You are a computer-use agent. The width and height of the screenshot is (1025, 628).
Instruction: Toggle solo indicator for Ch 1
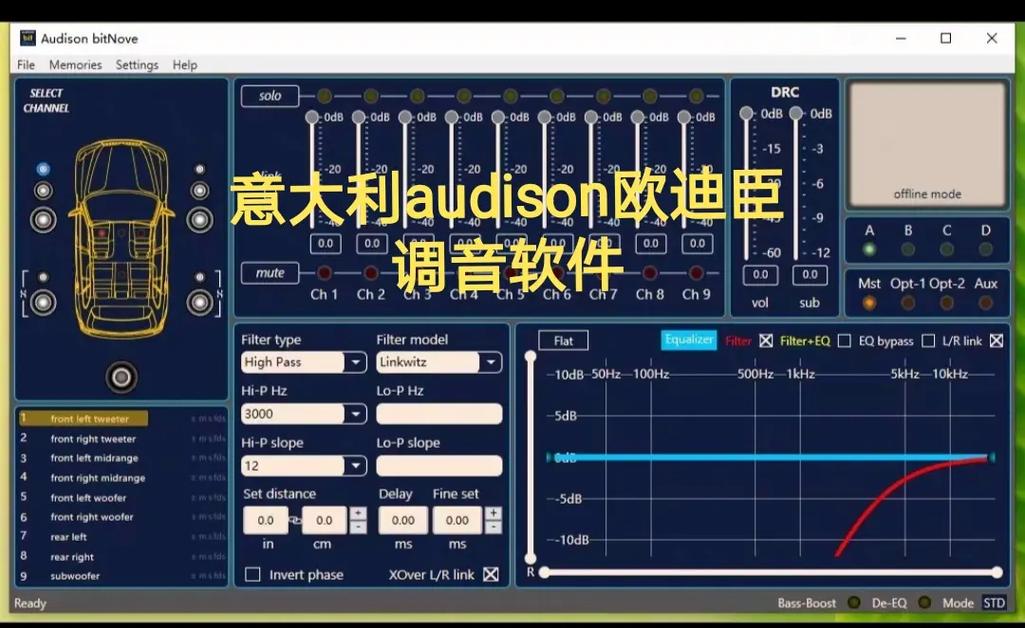pyautogui.click(x=324, y=97)
